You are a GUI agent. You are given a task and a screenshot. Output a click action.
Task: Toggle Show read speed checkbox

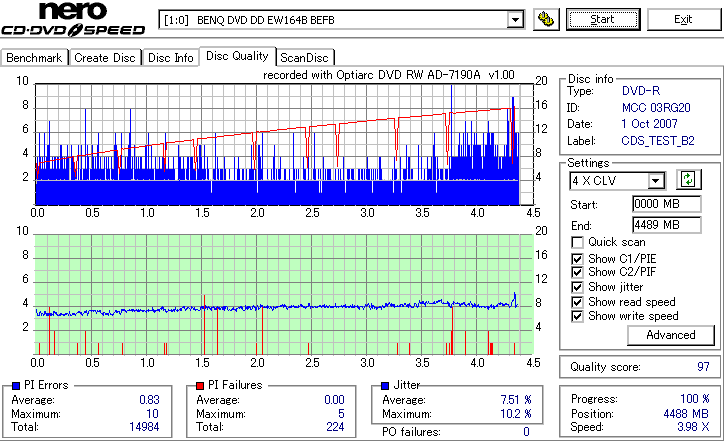[x=577, y=302]
